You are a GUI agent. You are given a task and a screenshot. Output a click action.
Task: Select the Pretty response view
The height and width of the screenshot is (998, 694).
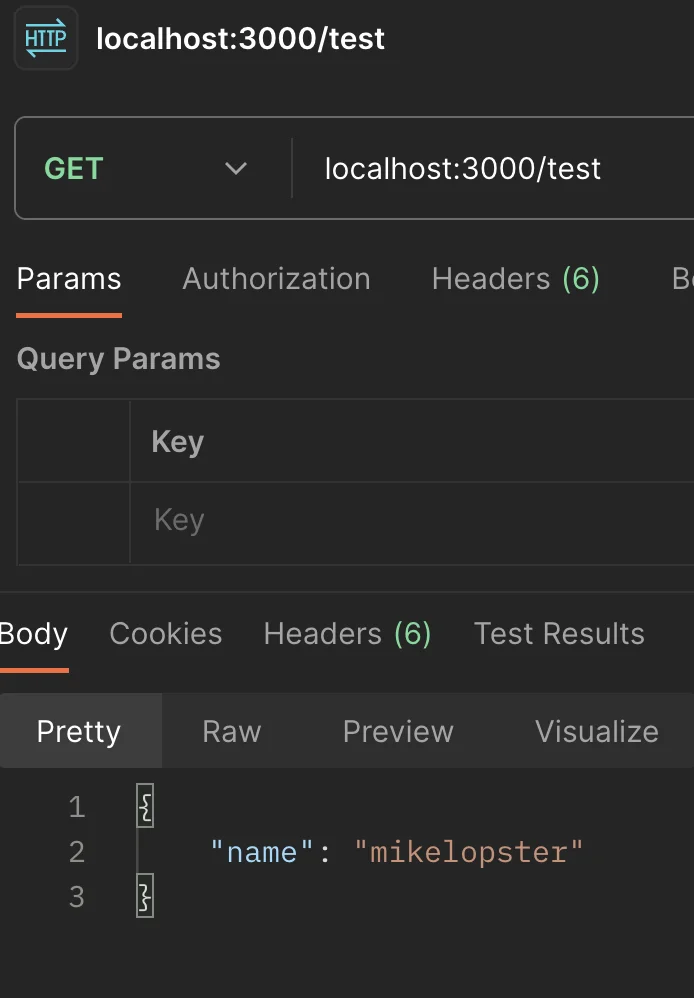[x=79, y=731]
